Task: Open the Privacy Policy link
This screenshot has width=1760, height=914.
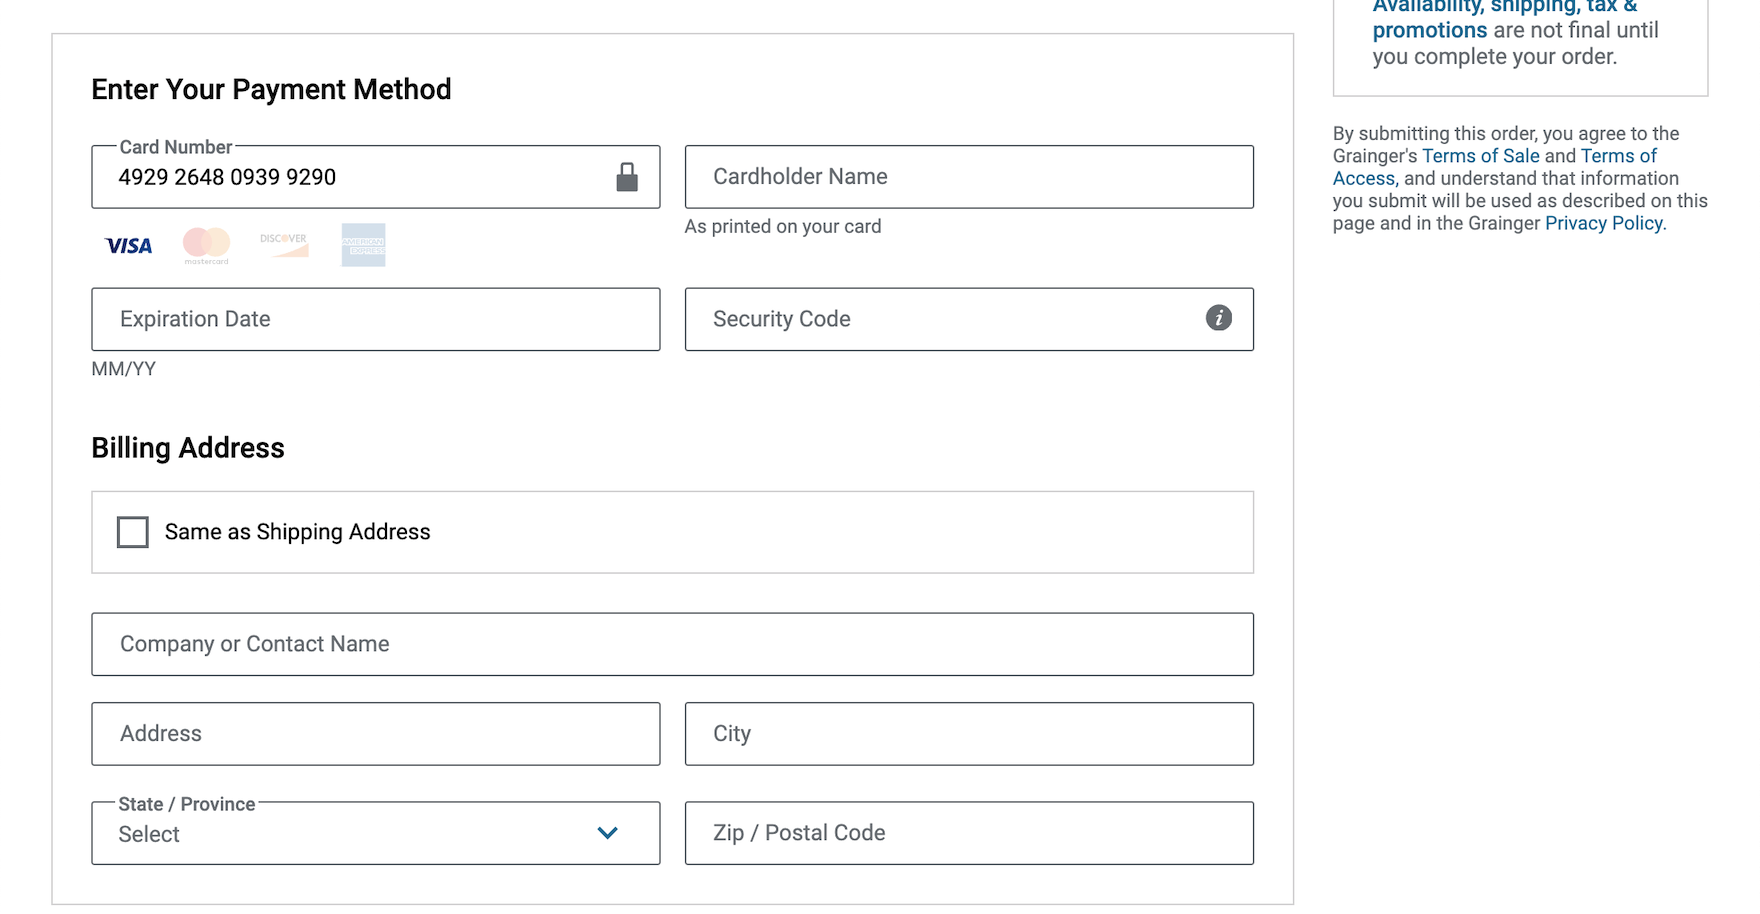Action: point(1604,223)
